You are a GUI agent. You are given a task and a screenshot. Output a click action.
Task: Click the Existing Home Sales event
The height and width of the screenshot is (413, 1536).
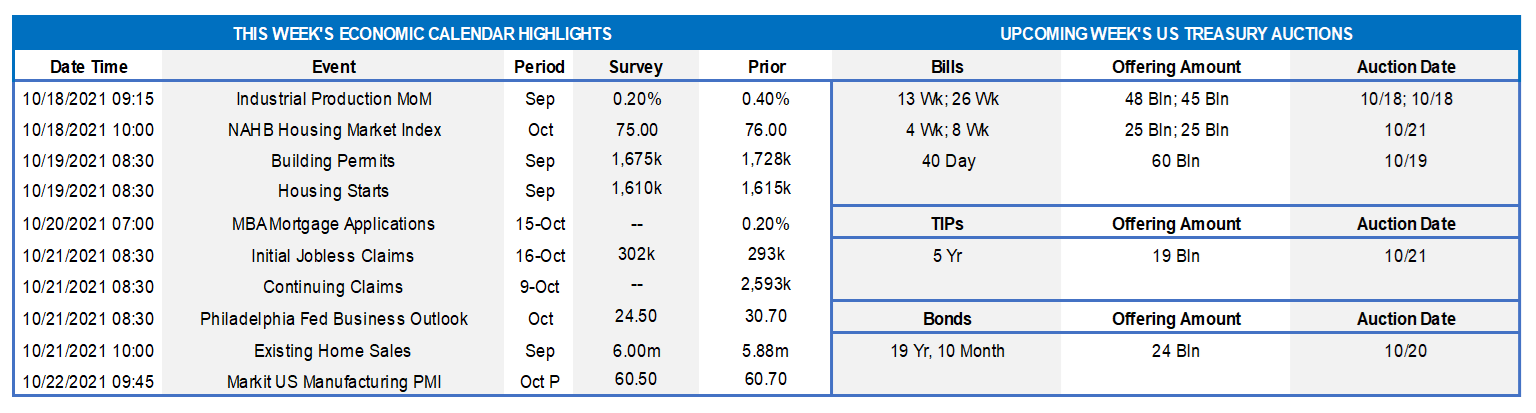coord(333,351)
